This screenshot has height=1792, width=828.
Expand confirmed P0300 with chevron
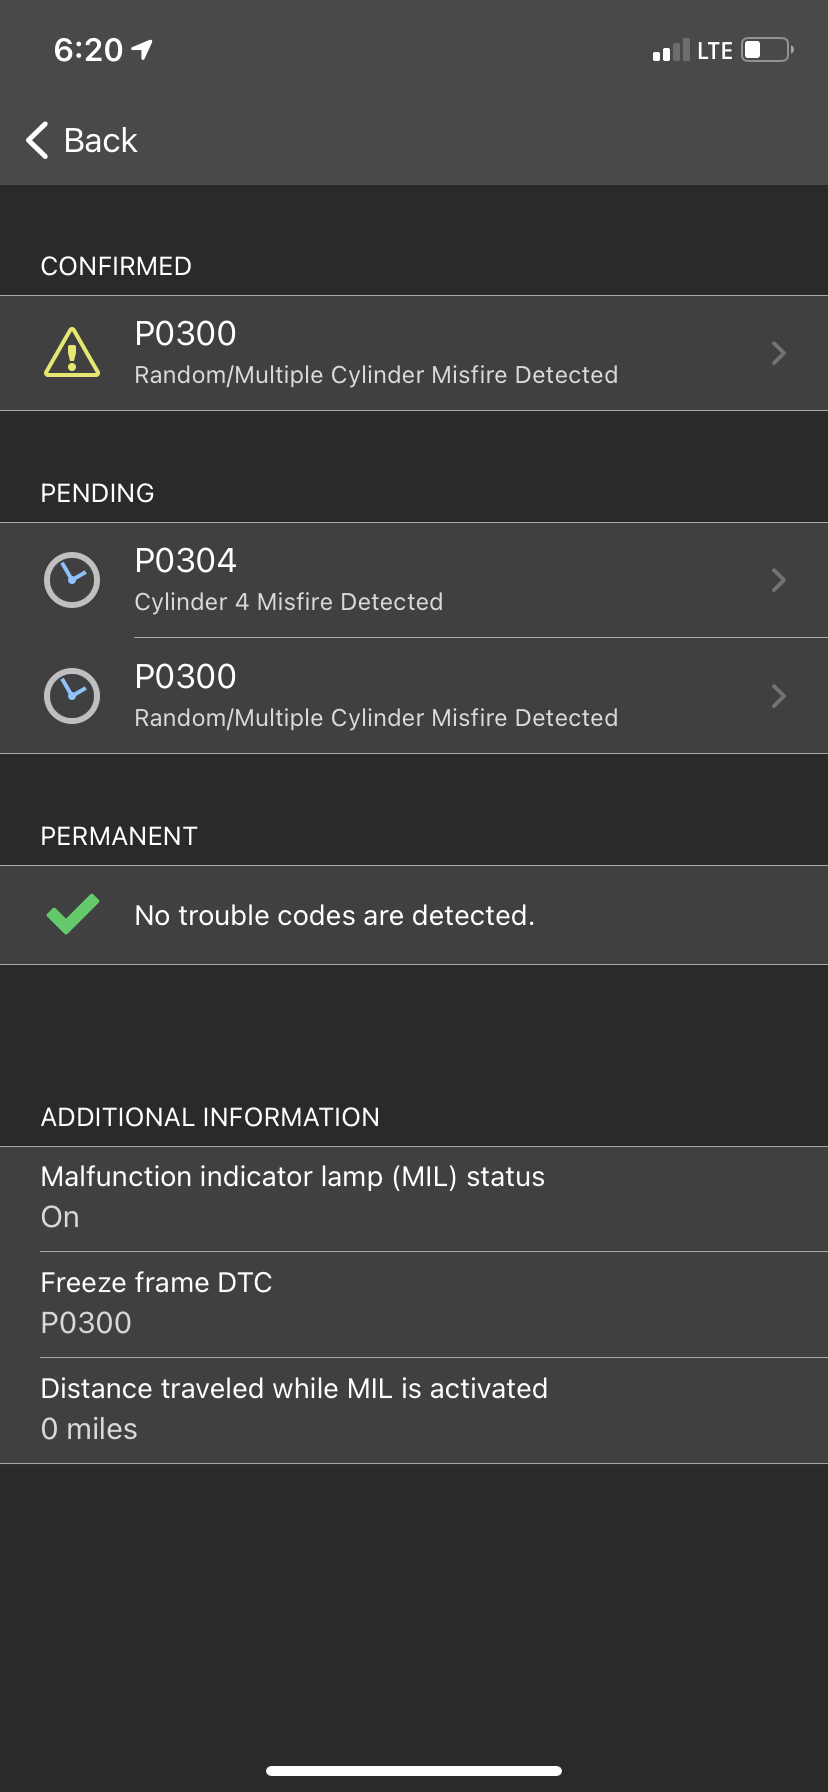click(x=779, y=353)
